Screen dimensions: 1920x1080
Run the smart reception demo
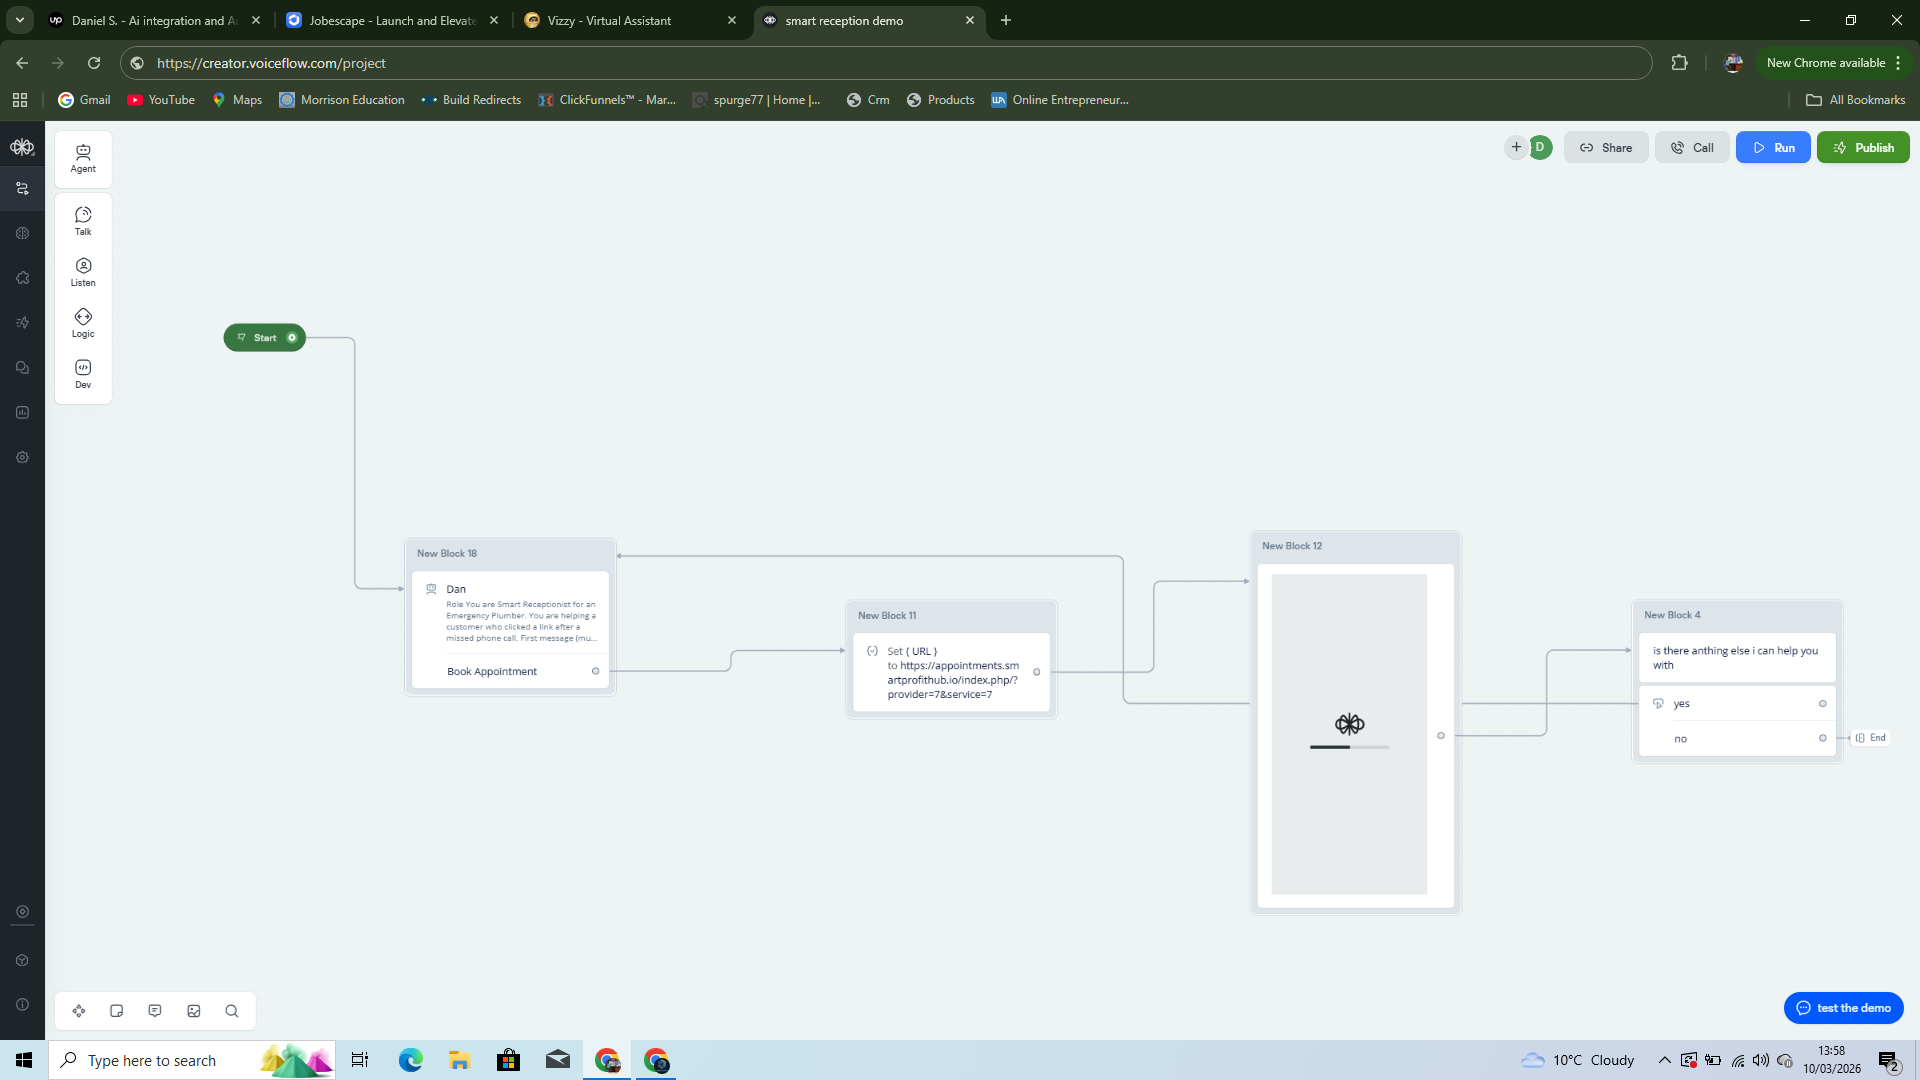pyautogui.click(x=1773, y=147)
